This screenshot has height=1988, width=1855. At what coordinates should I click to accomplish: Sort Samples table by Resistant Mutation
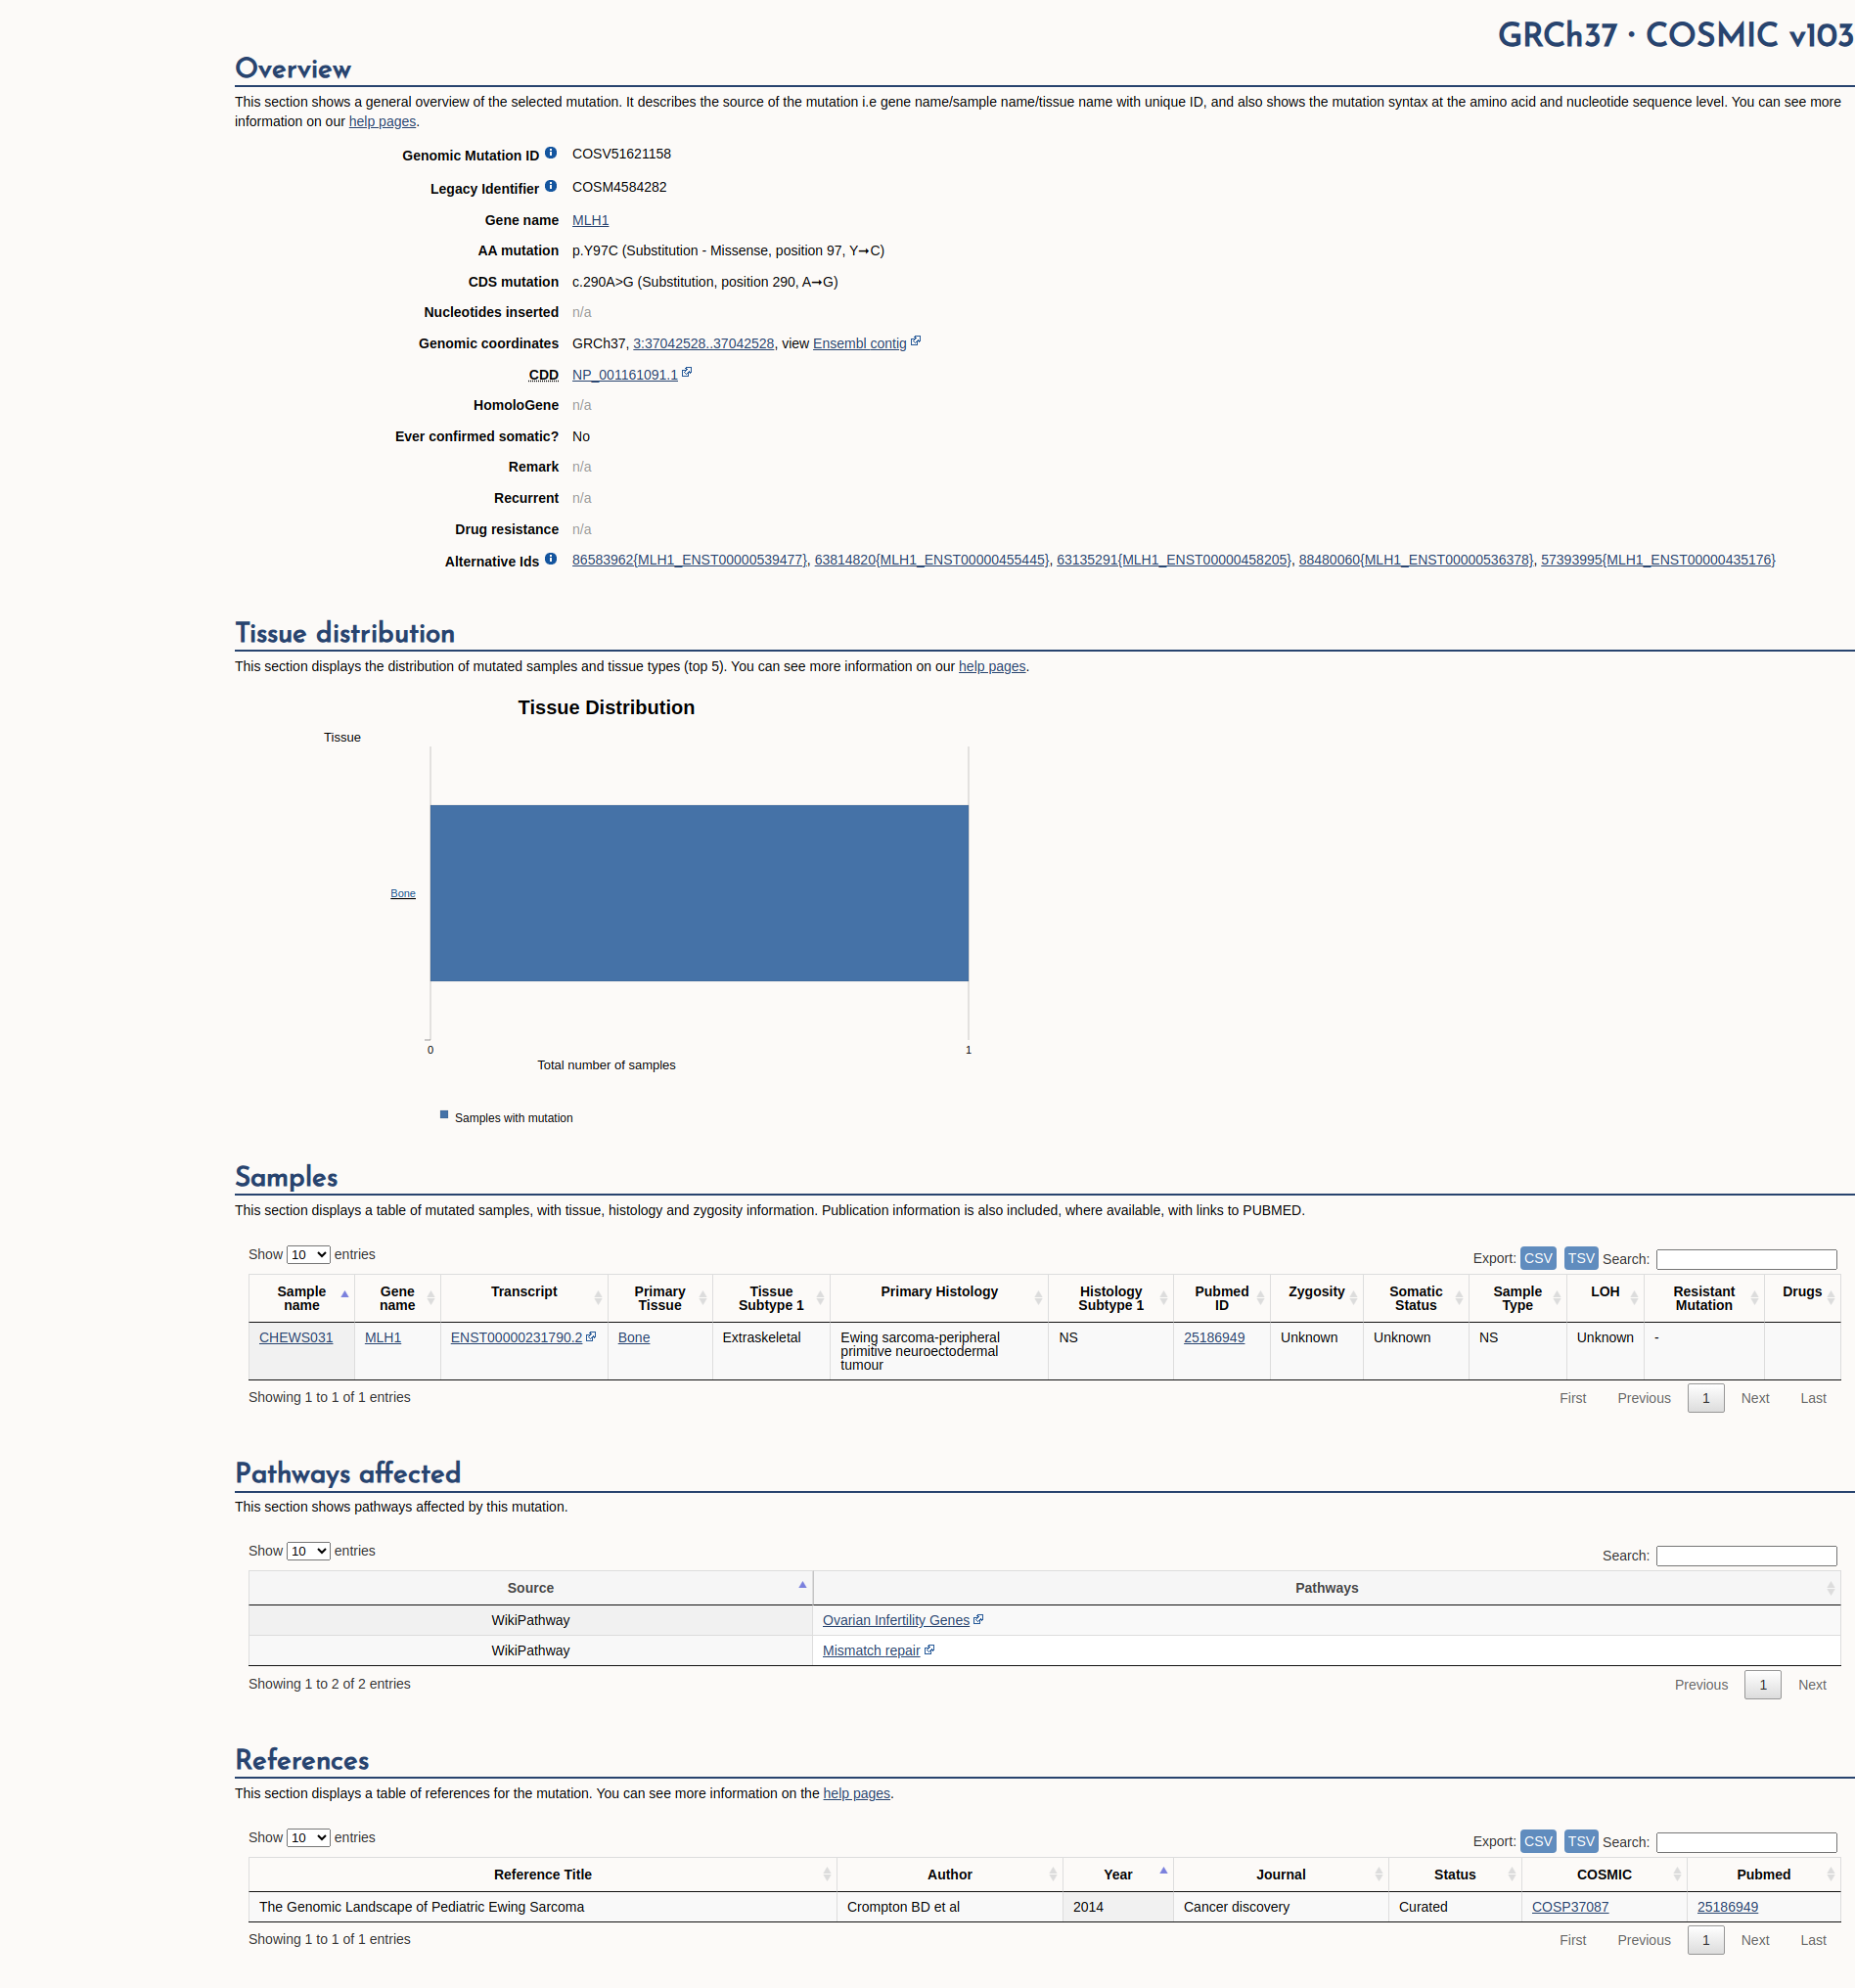(x=1704, y=1298)
